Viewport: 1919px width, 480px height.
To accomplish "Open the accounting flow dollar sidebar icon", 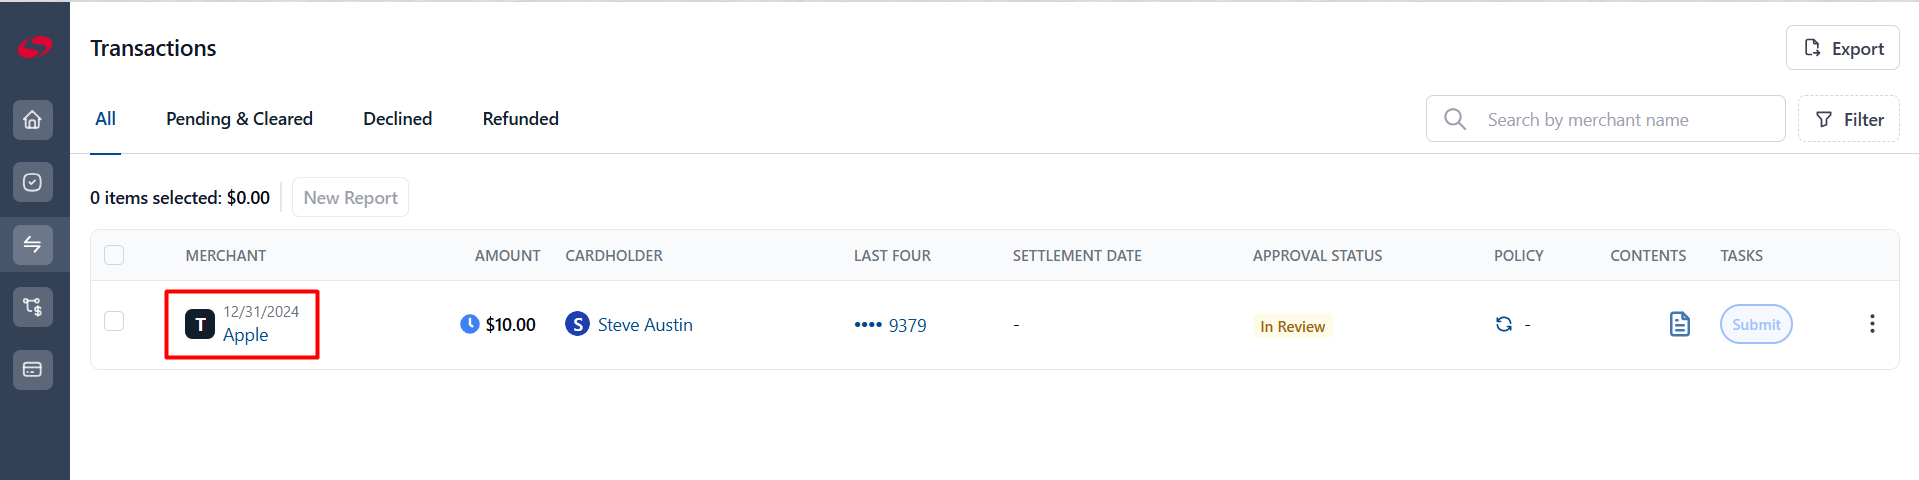I will tap(33, 307).
